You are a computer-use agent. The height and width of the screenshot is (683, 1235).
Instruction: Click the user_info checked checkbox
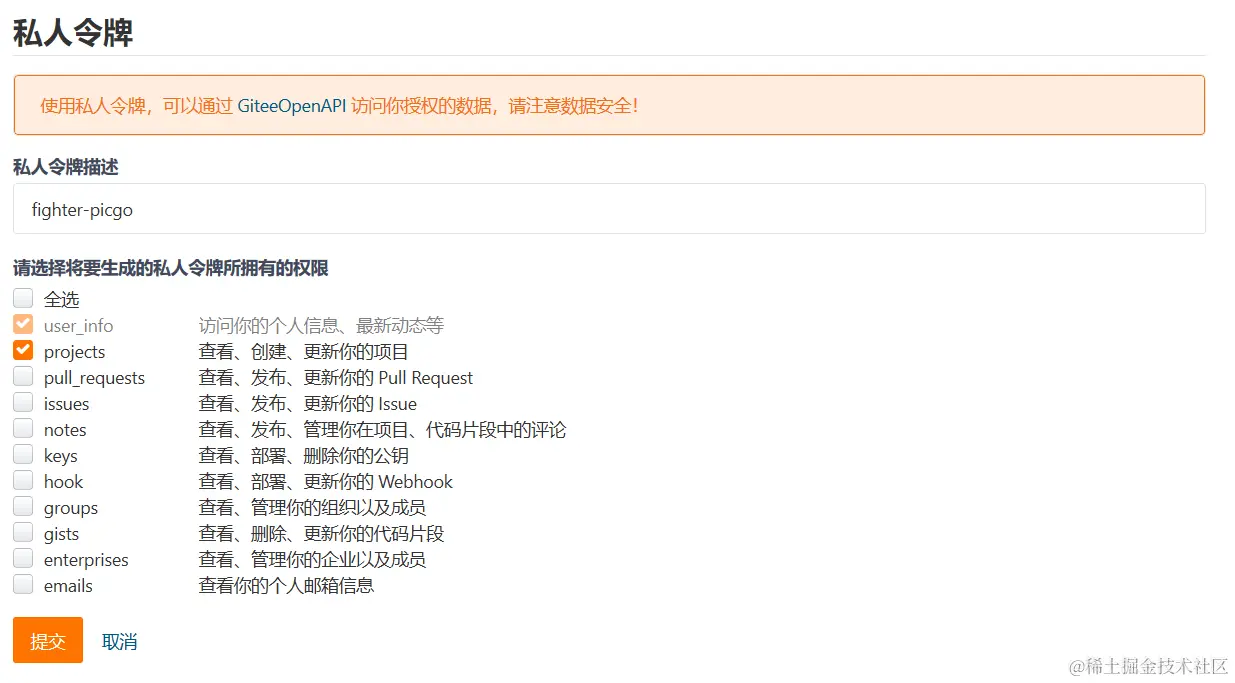(x=23, y=323)
